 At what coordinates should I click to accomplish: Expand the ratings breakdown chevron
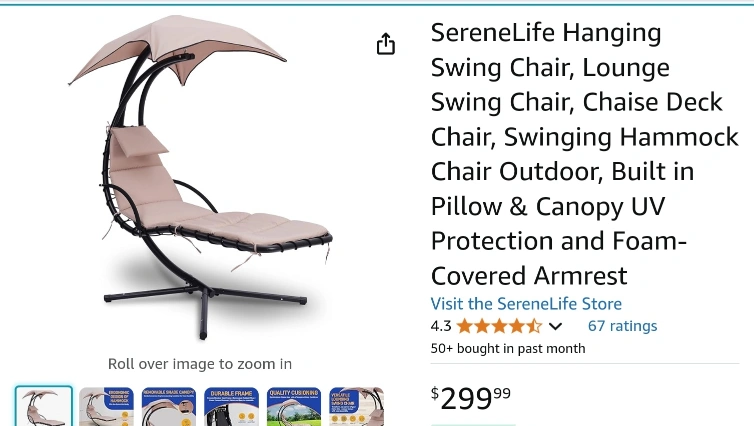[555, 326]
